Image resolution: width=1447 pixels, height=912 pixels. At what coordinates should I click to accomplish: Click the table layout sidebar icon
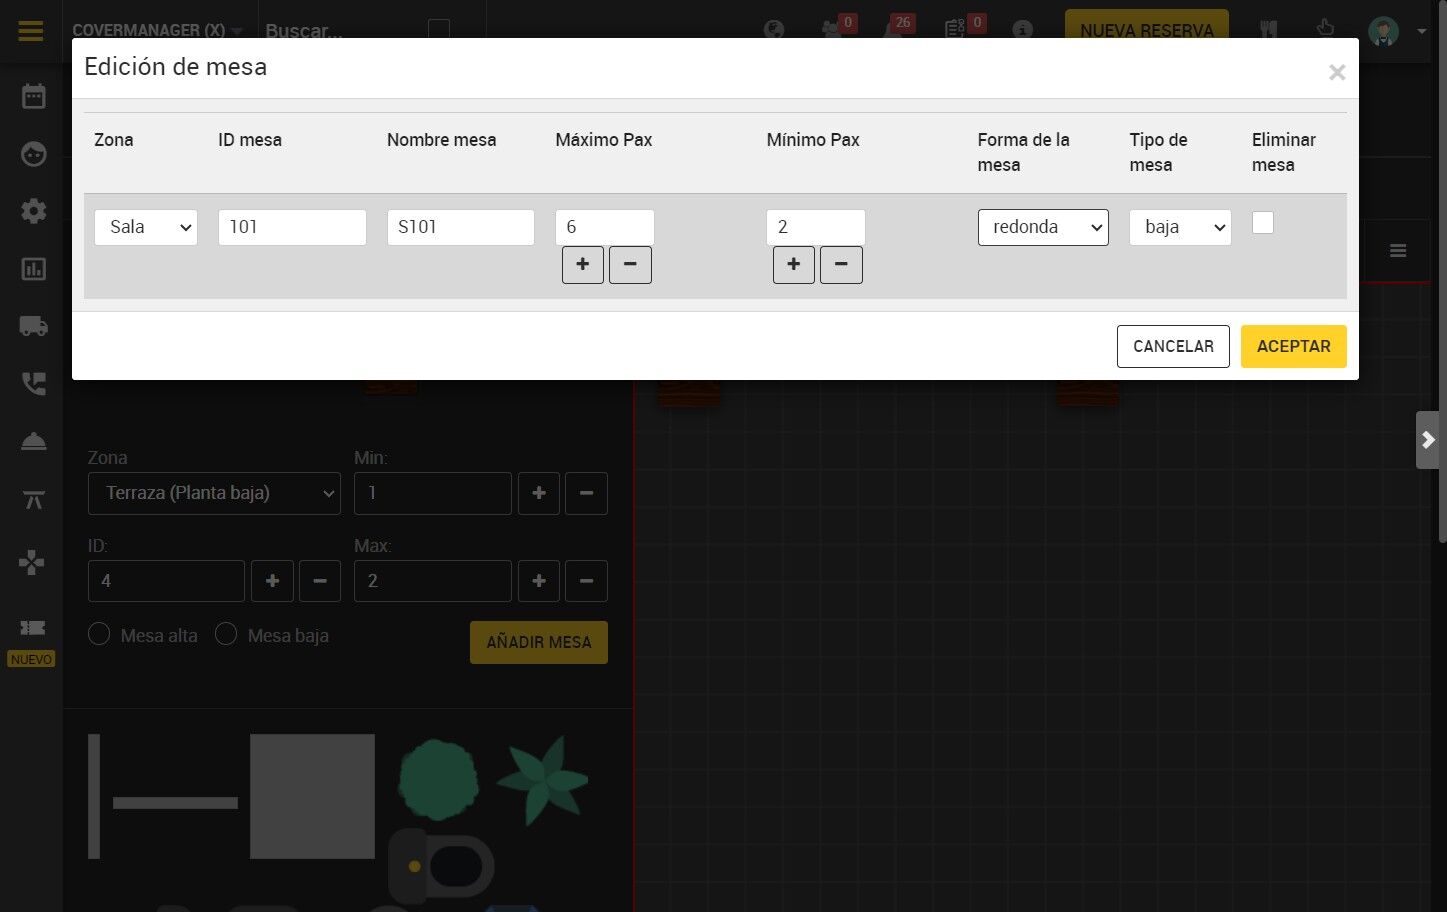34,500
